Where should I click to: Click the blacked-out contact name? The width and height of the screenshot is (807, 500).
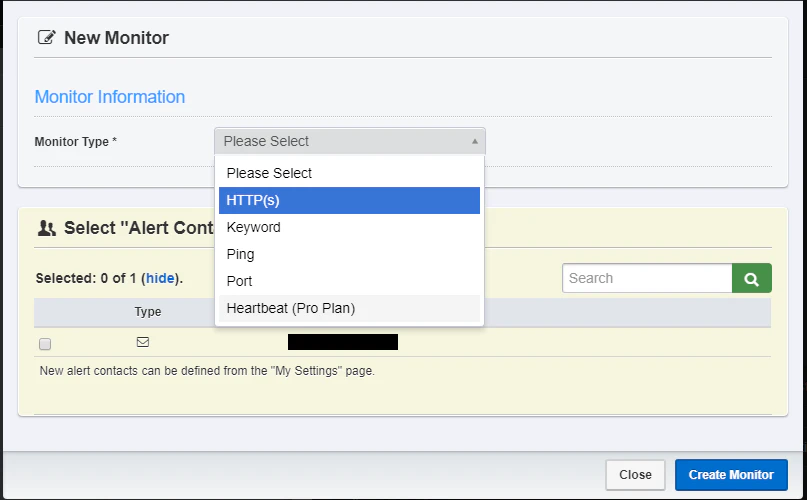coord(343,342)
